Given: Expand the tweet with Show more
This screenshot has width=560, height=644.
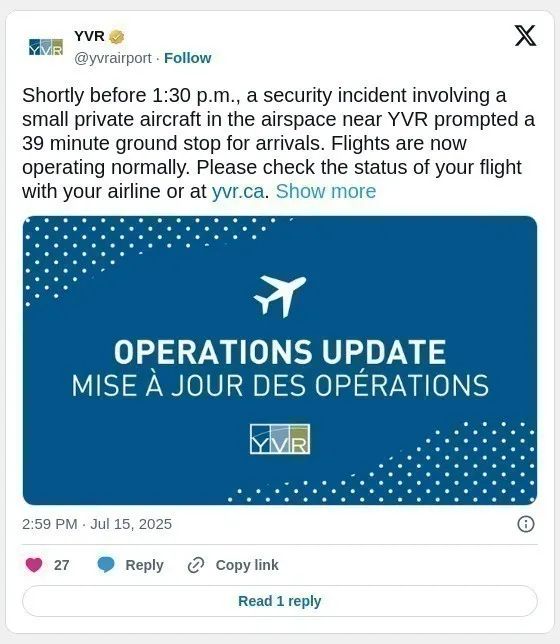Looking at the screenshot, I should pyautogui.click(x=326, y=191).
